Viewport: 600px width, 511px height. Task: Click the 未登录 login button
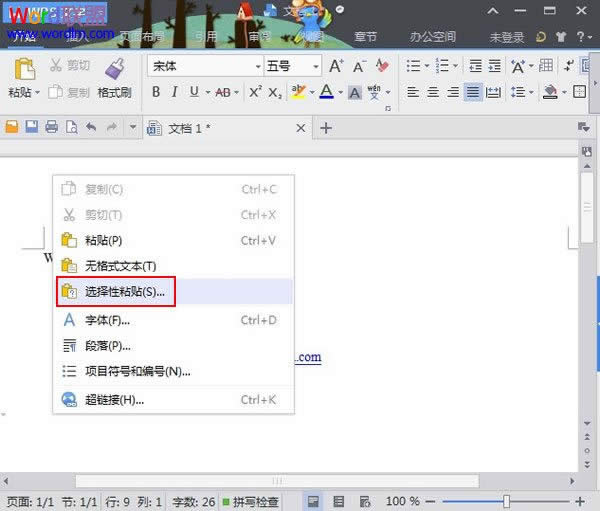pos(508,37)
